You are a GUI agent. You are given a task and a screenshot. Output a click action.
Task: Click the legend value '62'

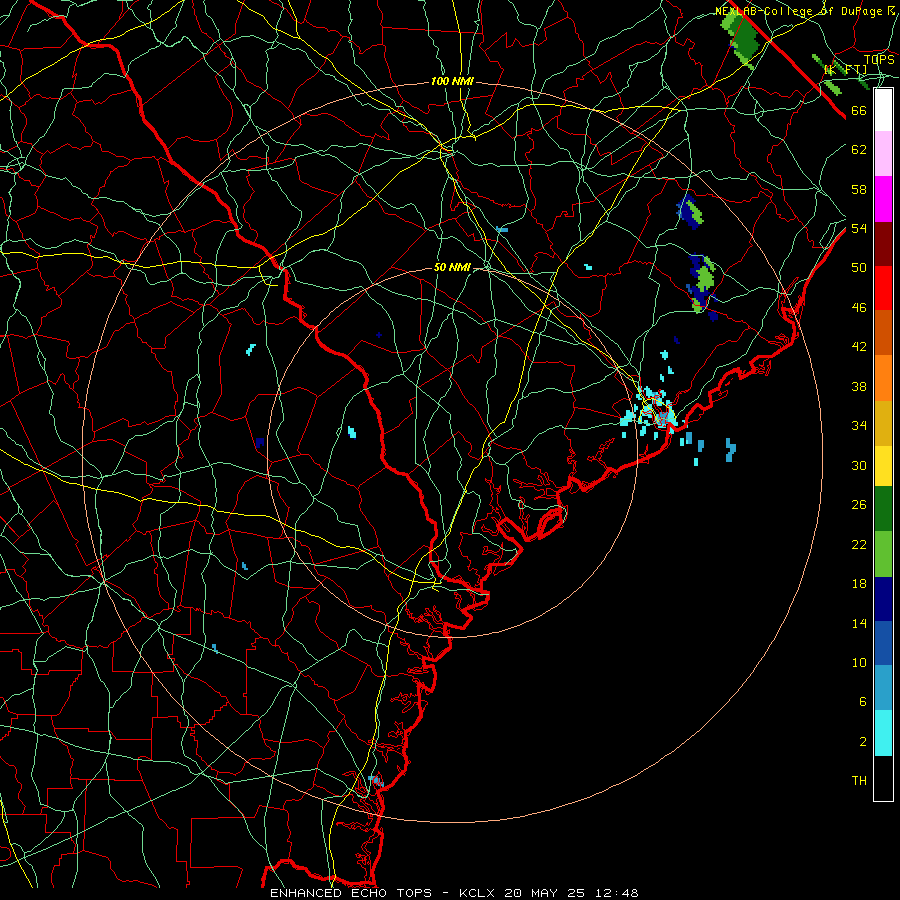coord(859,150)
